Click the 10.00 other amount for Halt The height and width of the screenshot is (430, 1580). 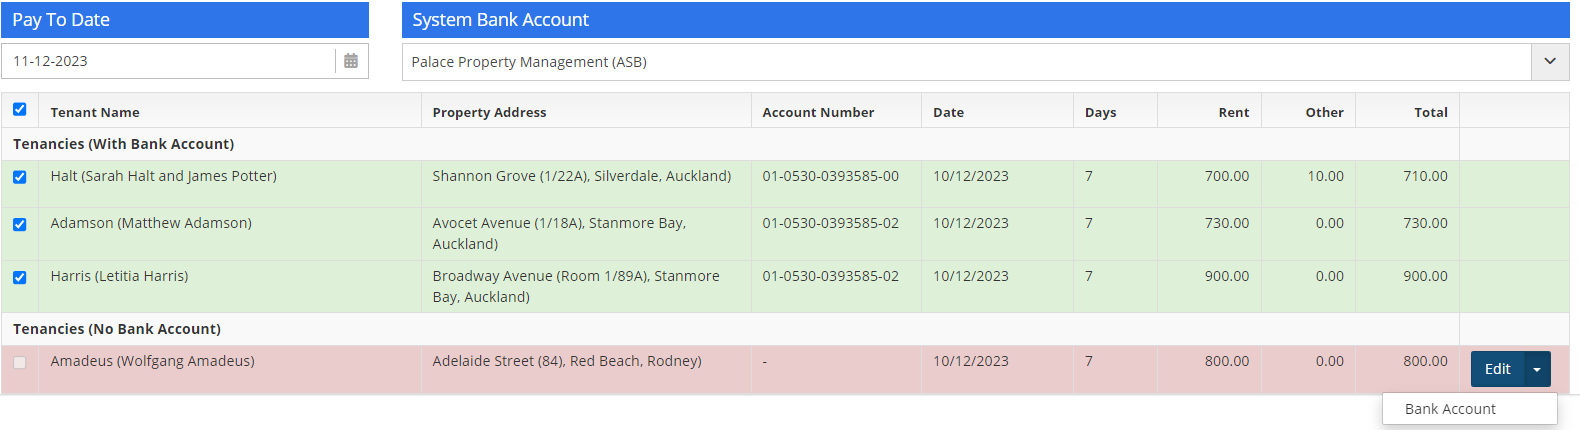click(x=1326, y=176)
